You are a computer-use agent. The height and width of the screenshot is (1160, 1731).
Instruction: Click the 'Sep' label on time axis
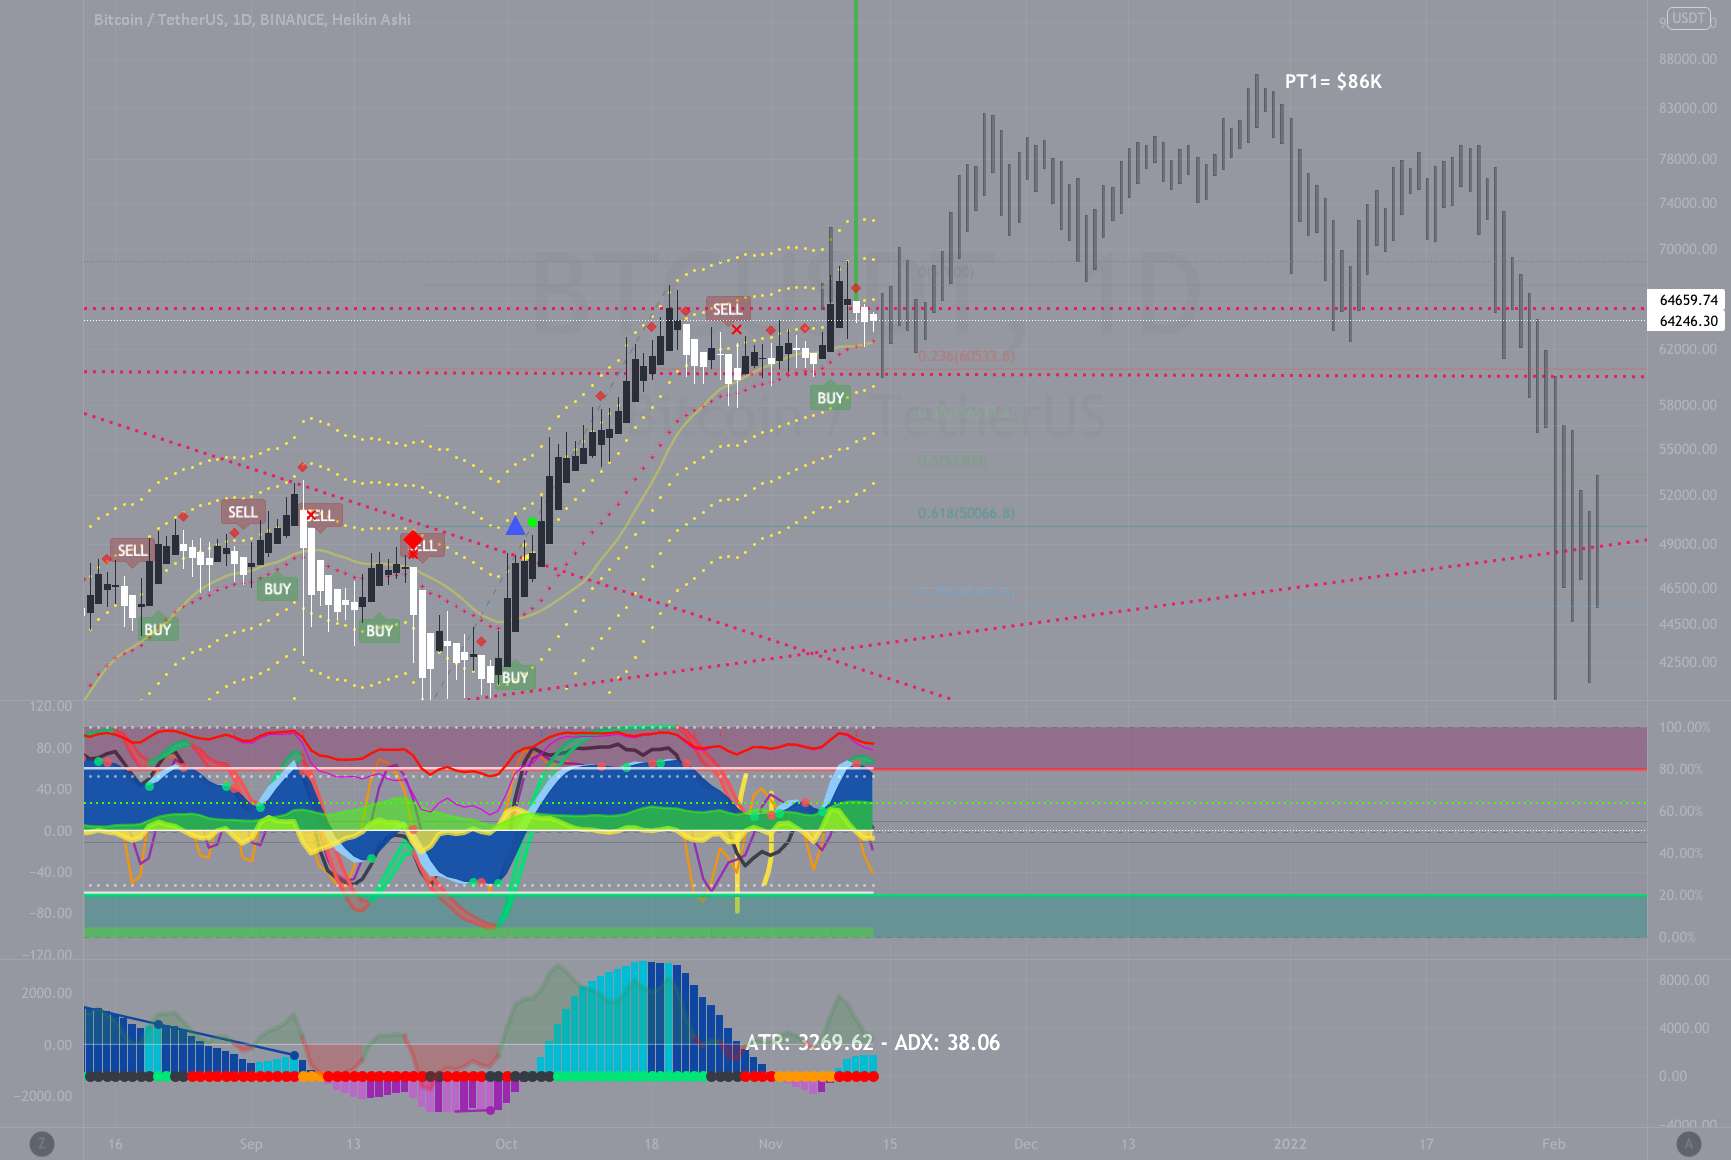tap(251, 1144)
